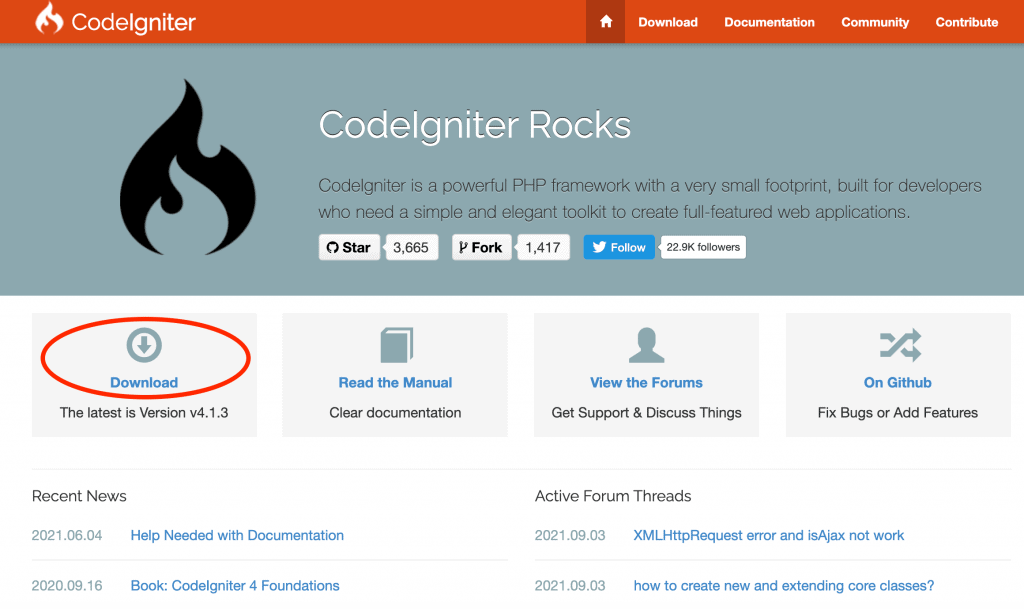Image resolution: width=1024 pixels, height=609 pixels.
Task: Open the 1,417 forks count
Action: click(x=543, y=247)
